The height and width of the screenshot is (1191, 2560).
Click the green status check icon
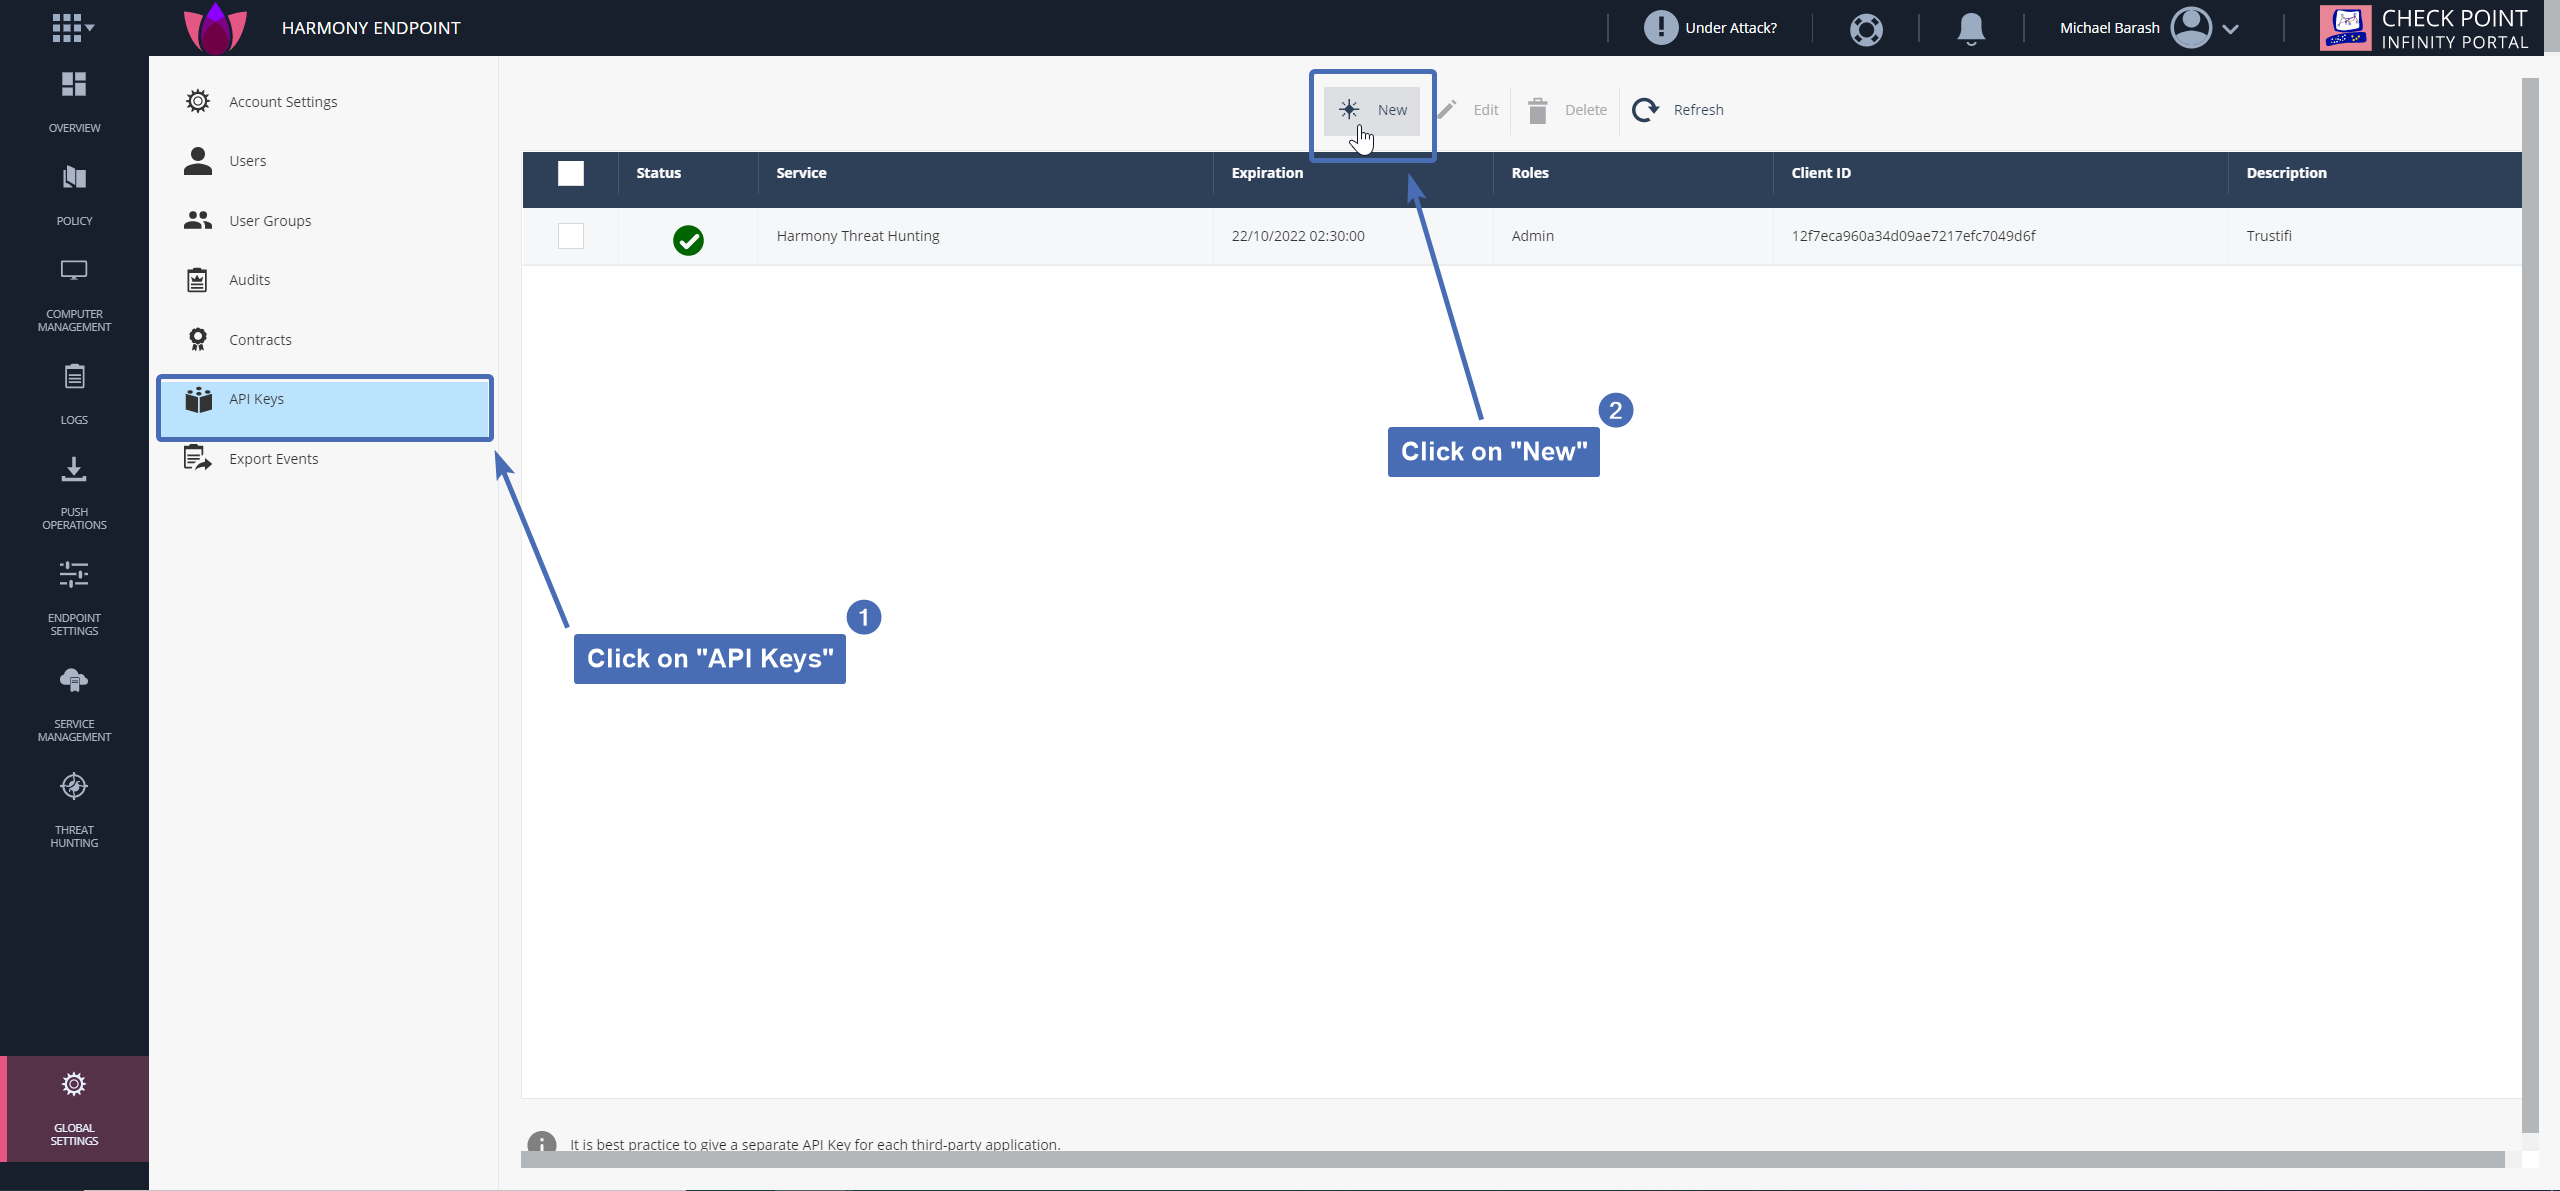coord(688,240)
